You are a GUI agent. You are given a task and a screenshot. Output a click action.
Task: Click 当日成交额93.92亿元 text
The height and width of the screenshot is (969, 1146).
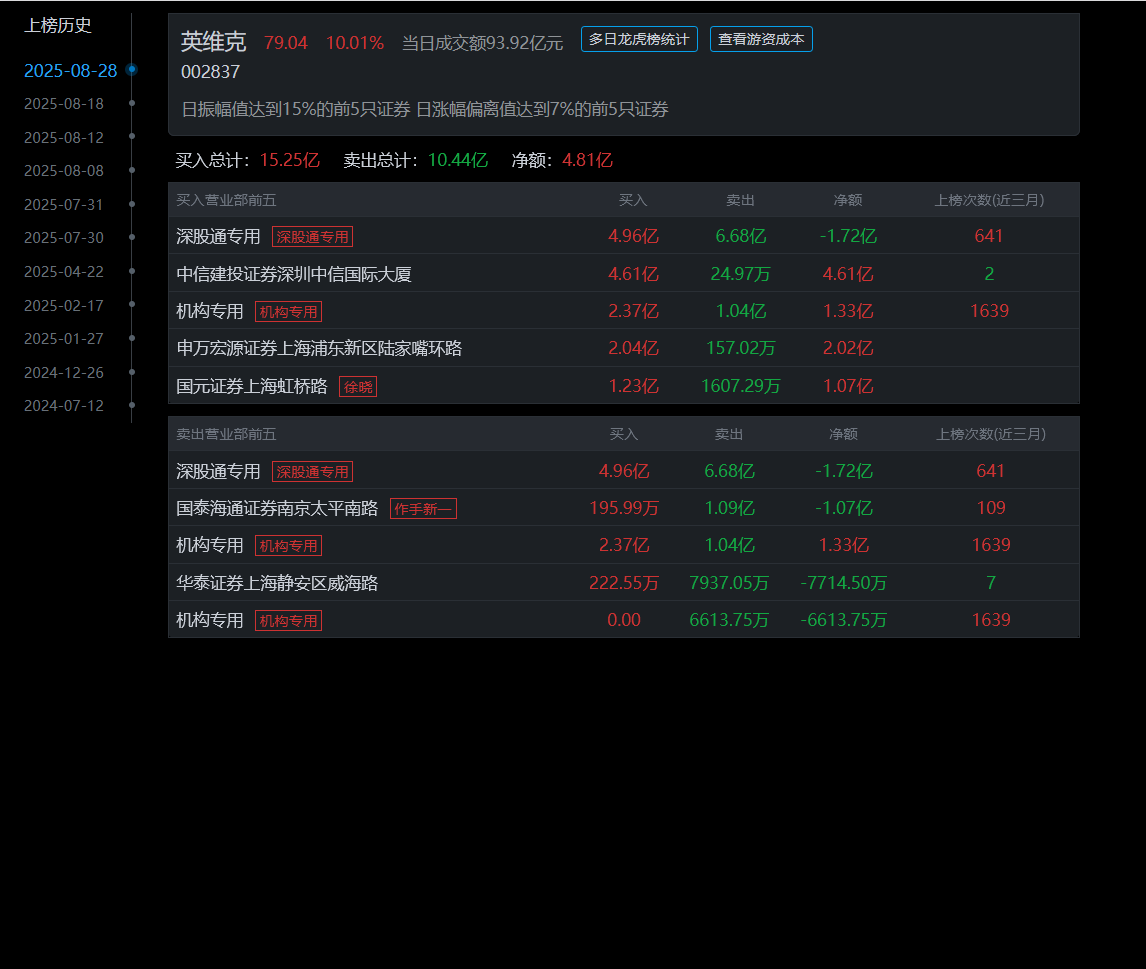pyautogui.click(x=482, y=43)
